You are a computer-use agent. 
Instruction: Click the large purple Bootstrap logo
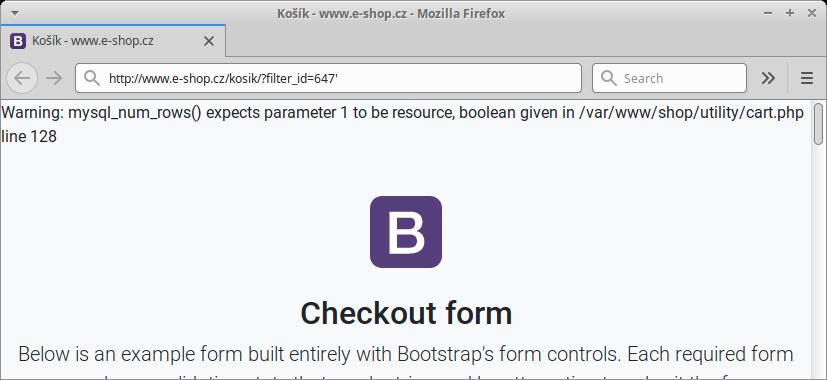(406, 232)
